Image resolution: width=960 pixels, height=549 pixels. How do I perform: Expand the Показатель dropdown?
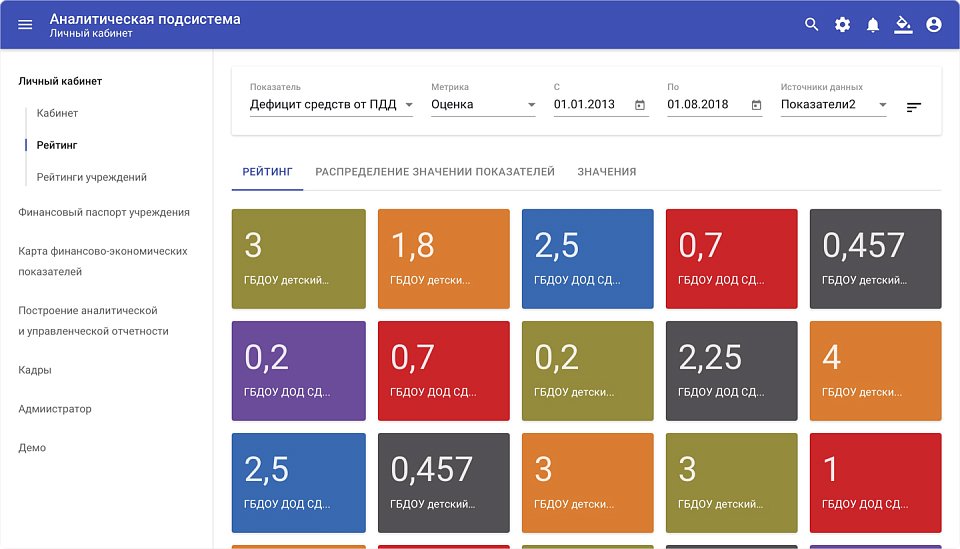tap(331, 105)
